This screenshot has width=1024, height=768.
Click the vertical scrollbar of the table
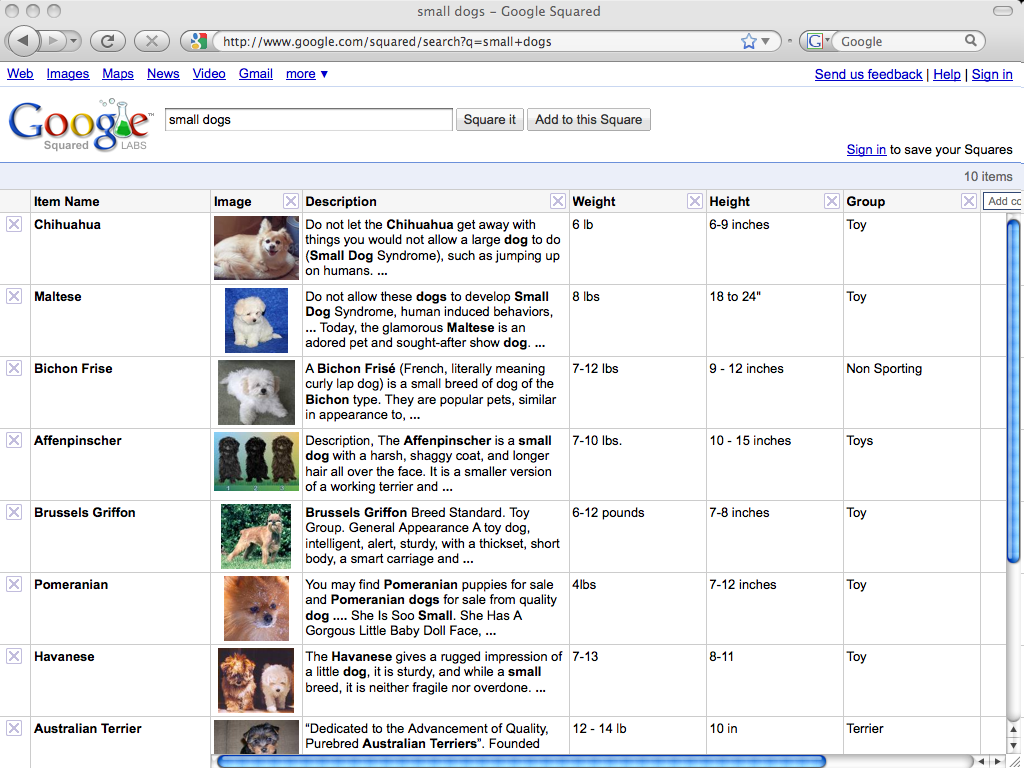pyautogui.click(x=1013, y=390)
